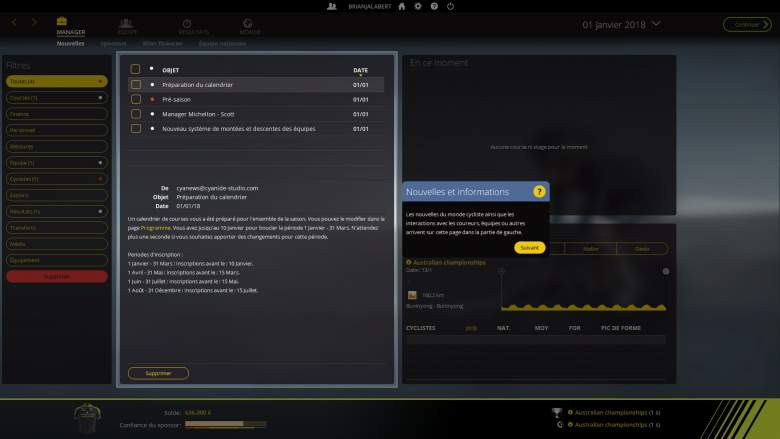
Task: Open the Manager Michelton - Scott message
Action: click(205, 114)
